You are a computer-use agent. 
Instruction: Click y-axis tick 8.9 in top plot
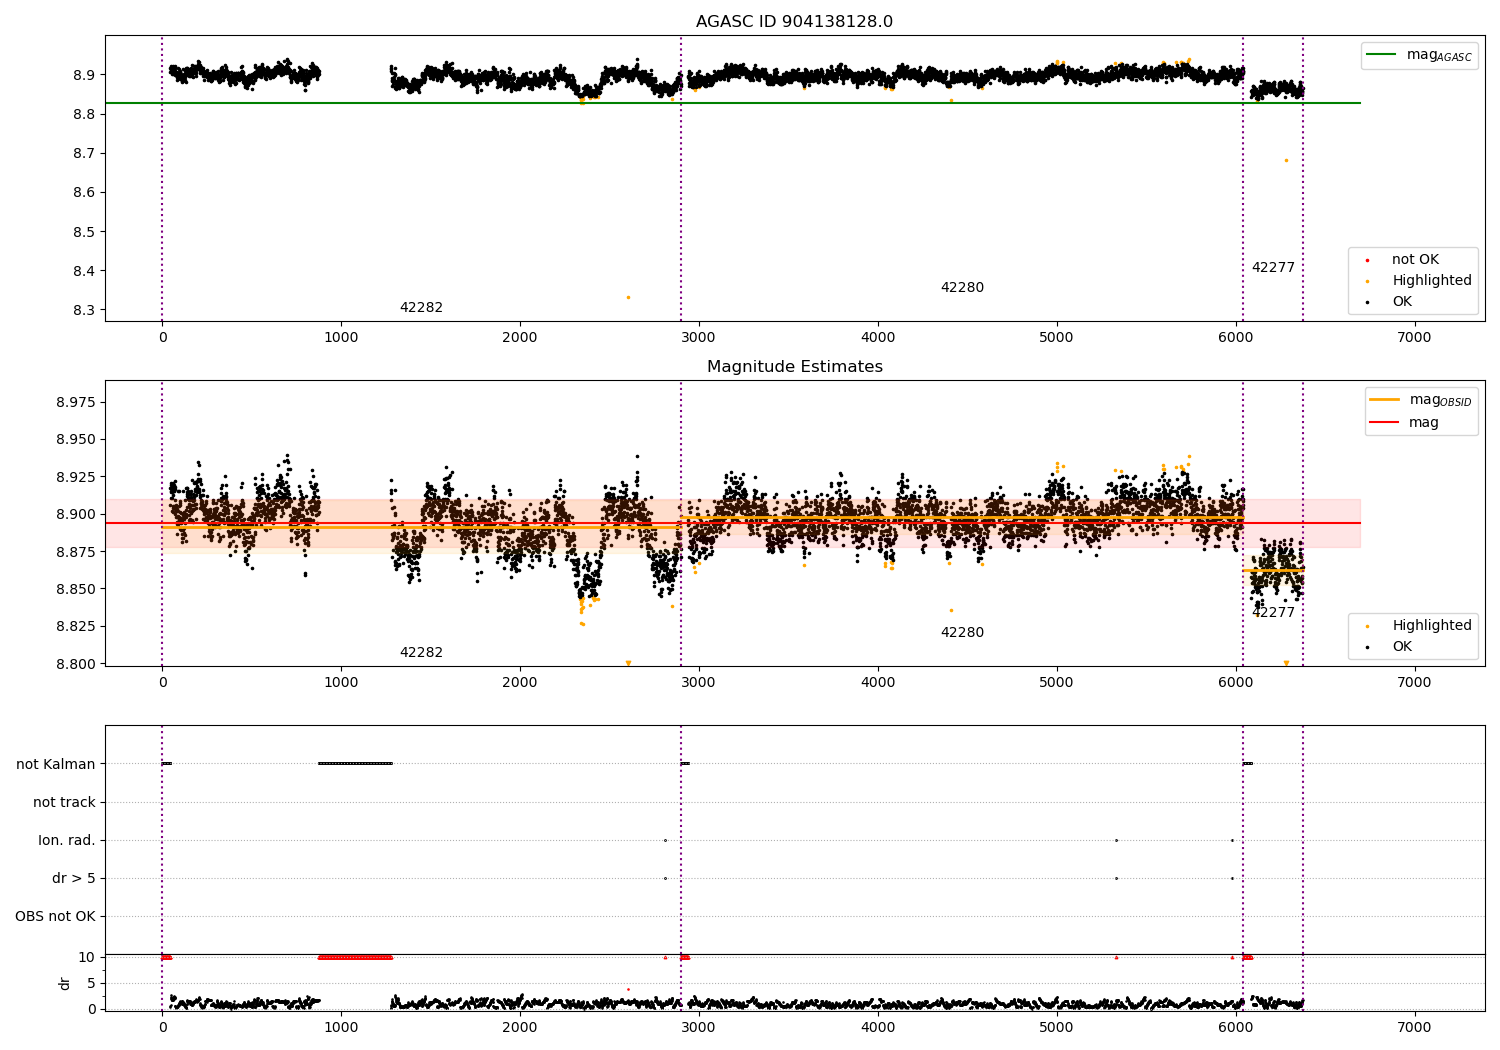point(83,75)
